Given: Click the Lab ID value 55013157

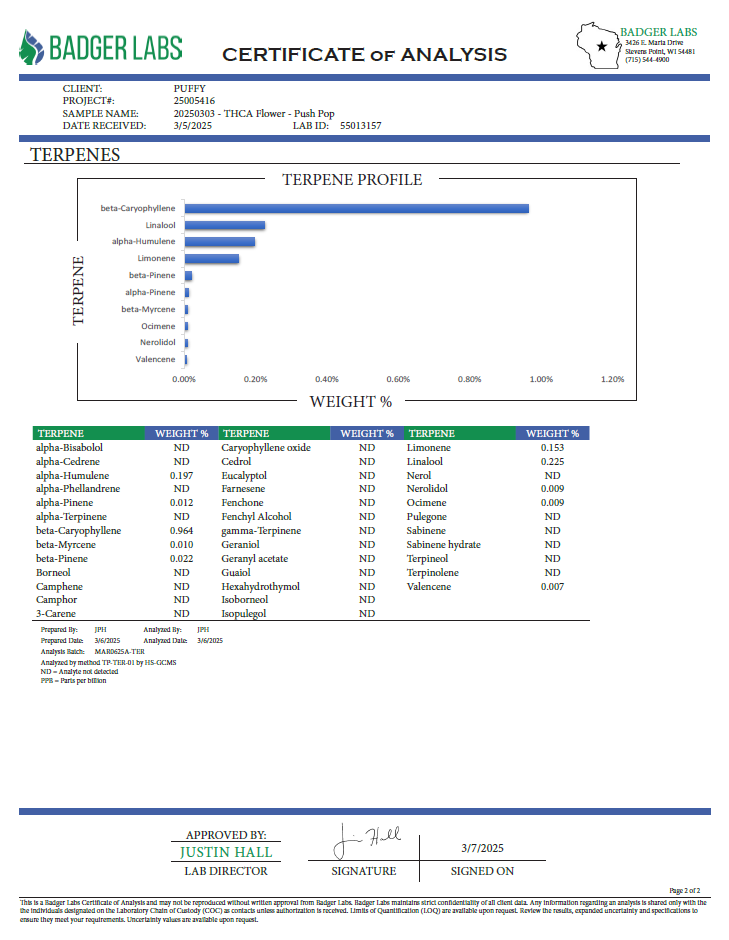Looking at the screenshot, I should tap(361, 126).
